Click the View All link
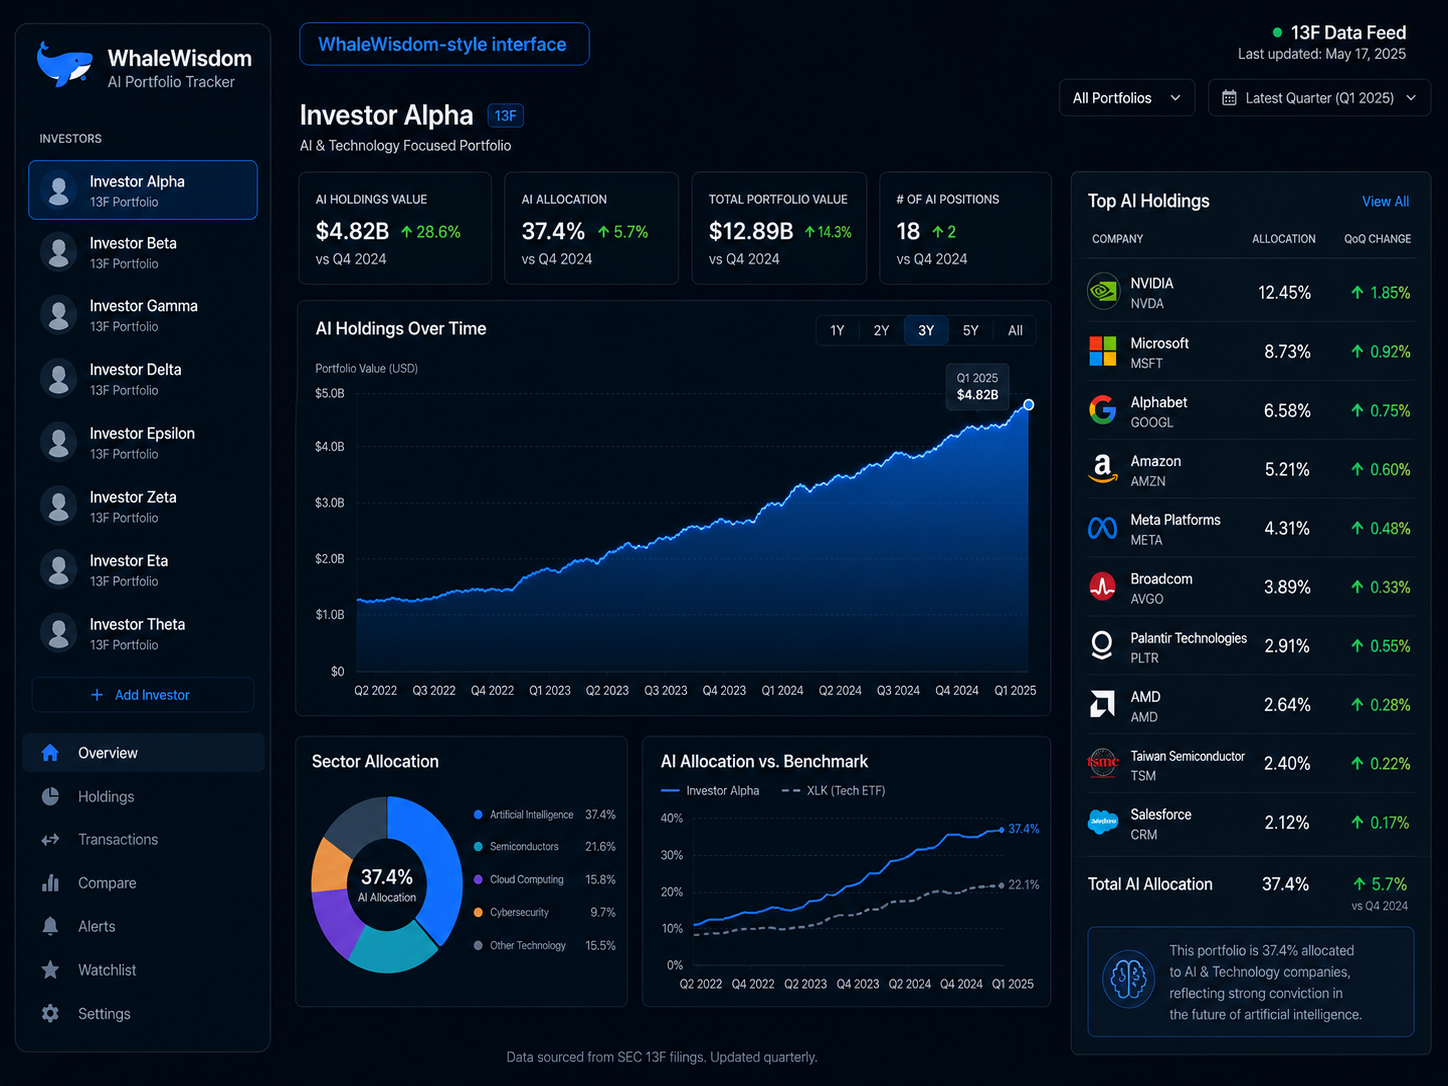The width and height of the screenshot is (1448, 1086). point(1385,201)
